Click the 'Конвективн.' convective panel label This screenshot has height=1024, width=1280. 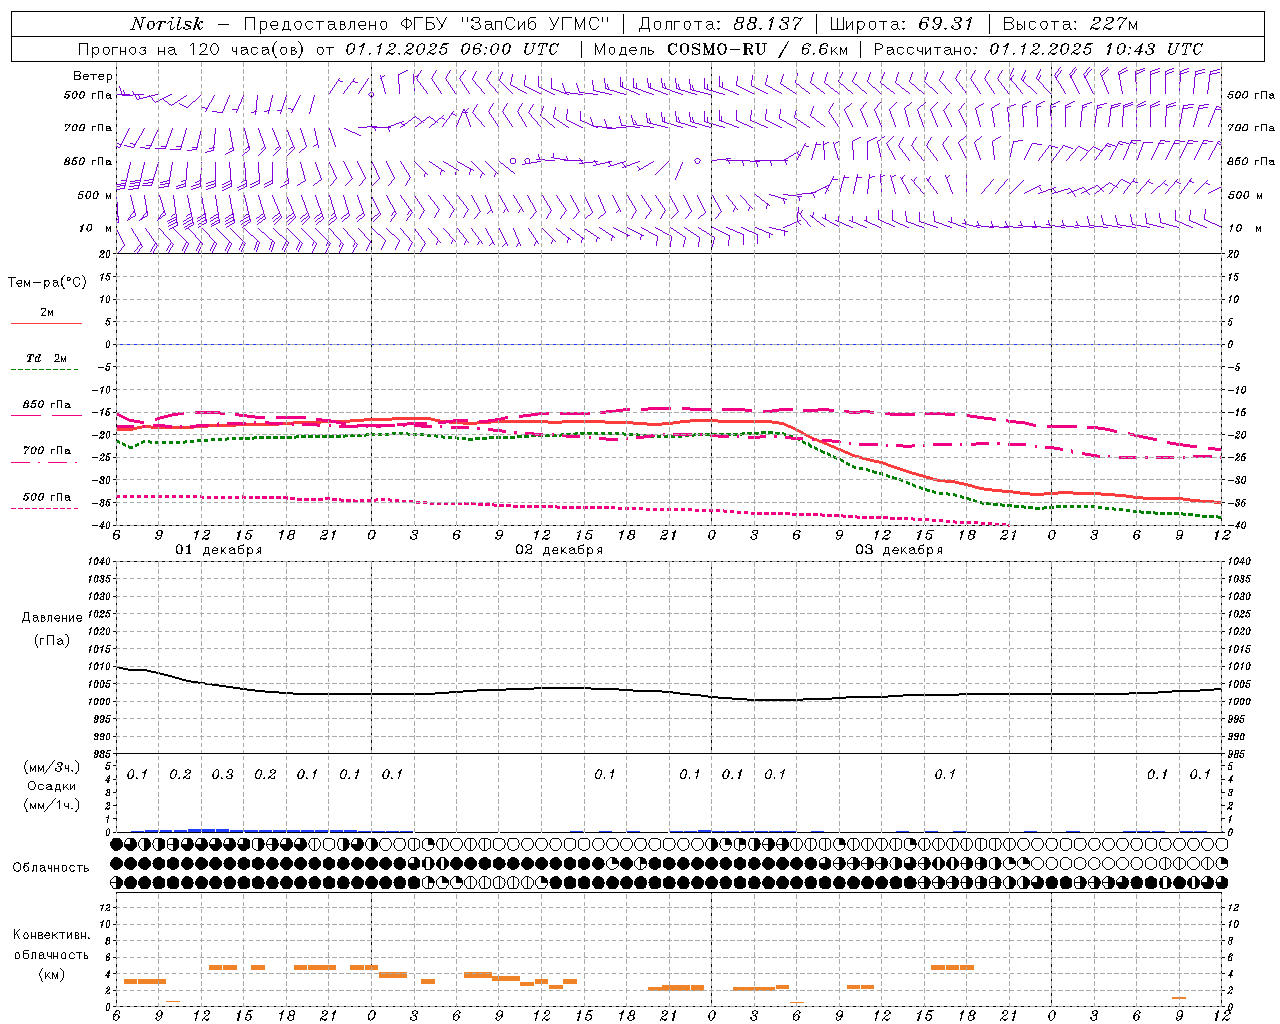(52, 935)
